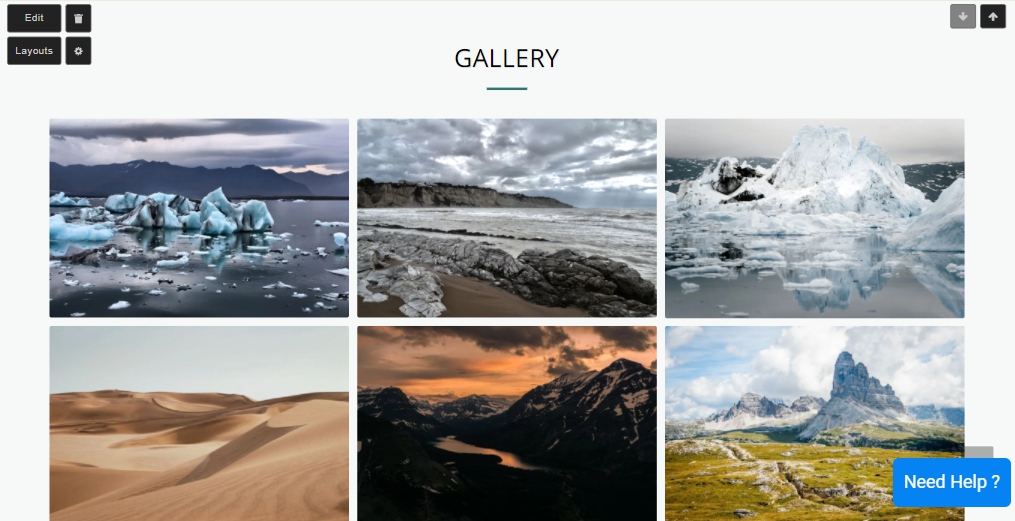1015x521 pixels.
Task: Open the large white iceberg photo
Action: point(814,218)
